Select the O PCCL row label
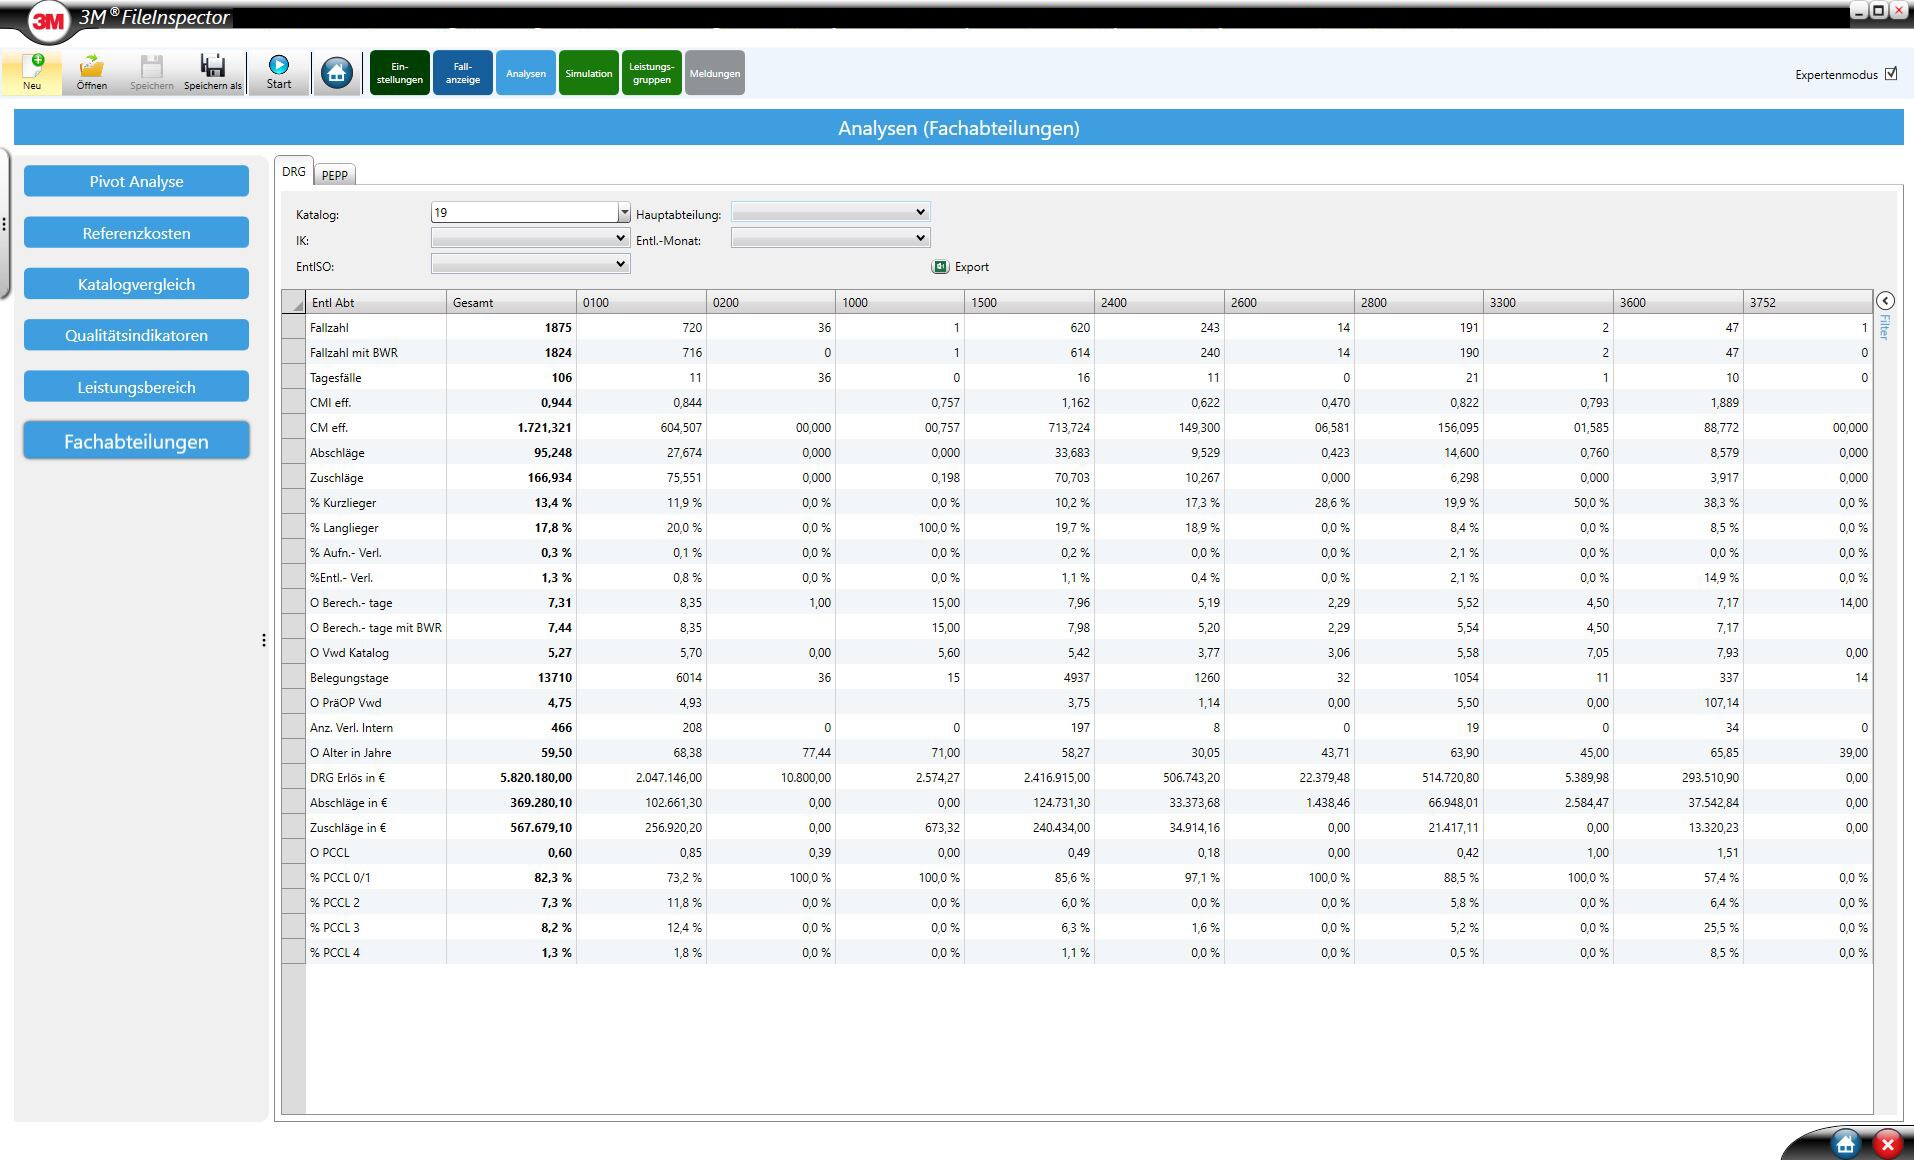Viewport: 1914px width, 1160px height. 329,852
